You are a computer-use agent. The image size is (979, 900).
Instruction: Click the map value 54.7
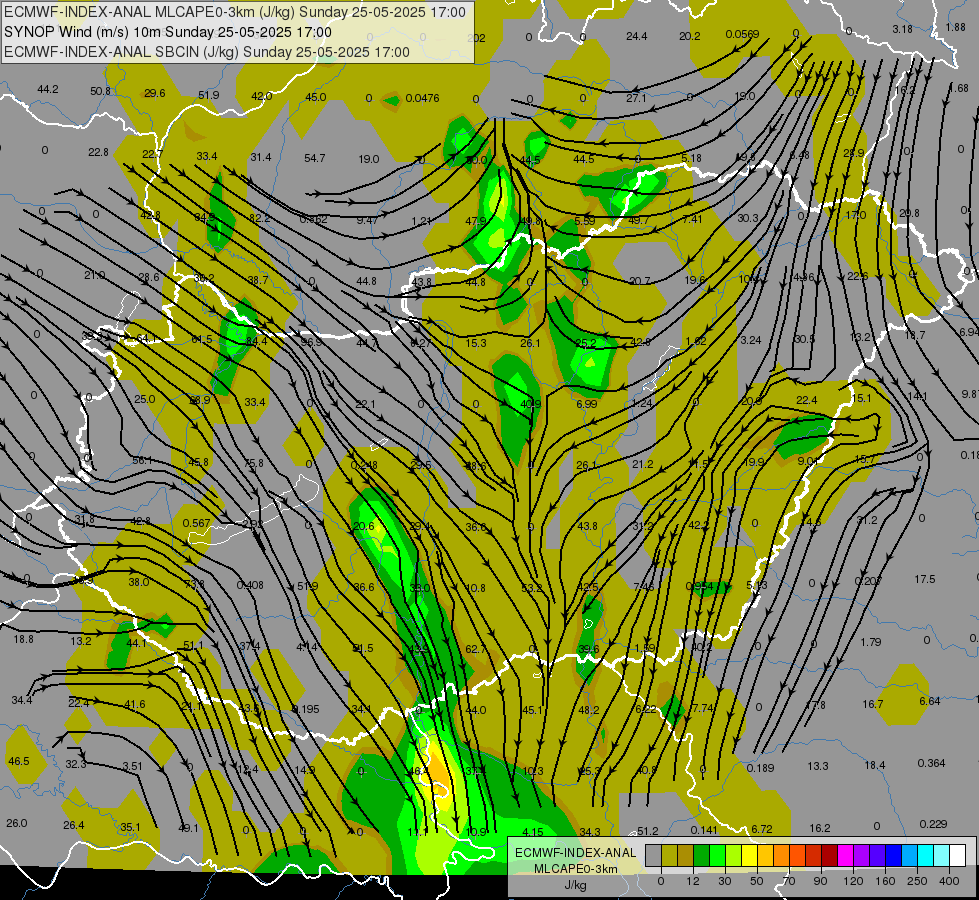[x=315, y=158]
